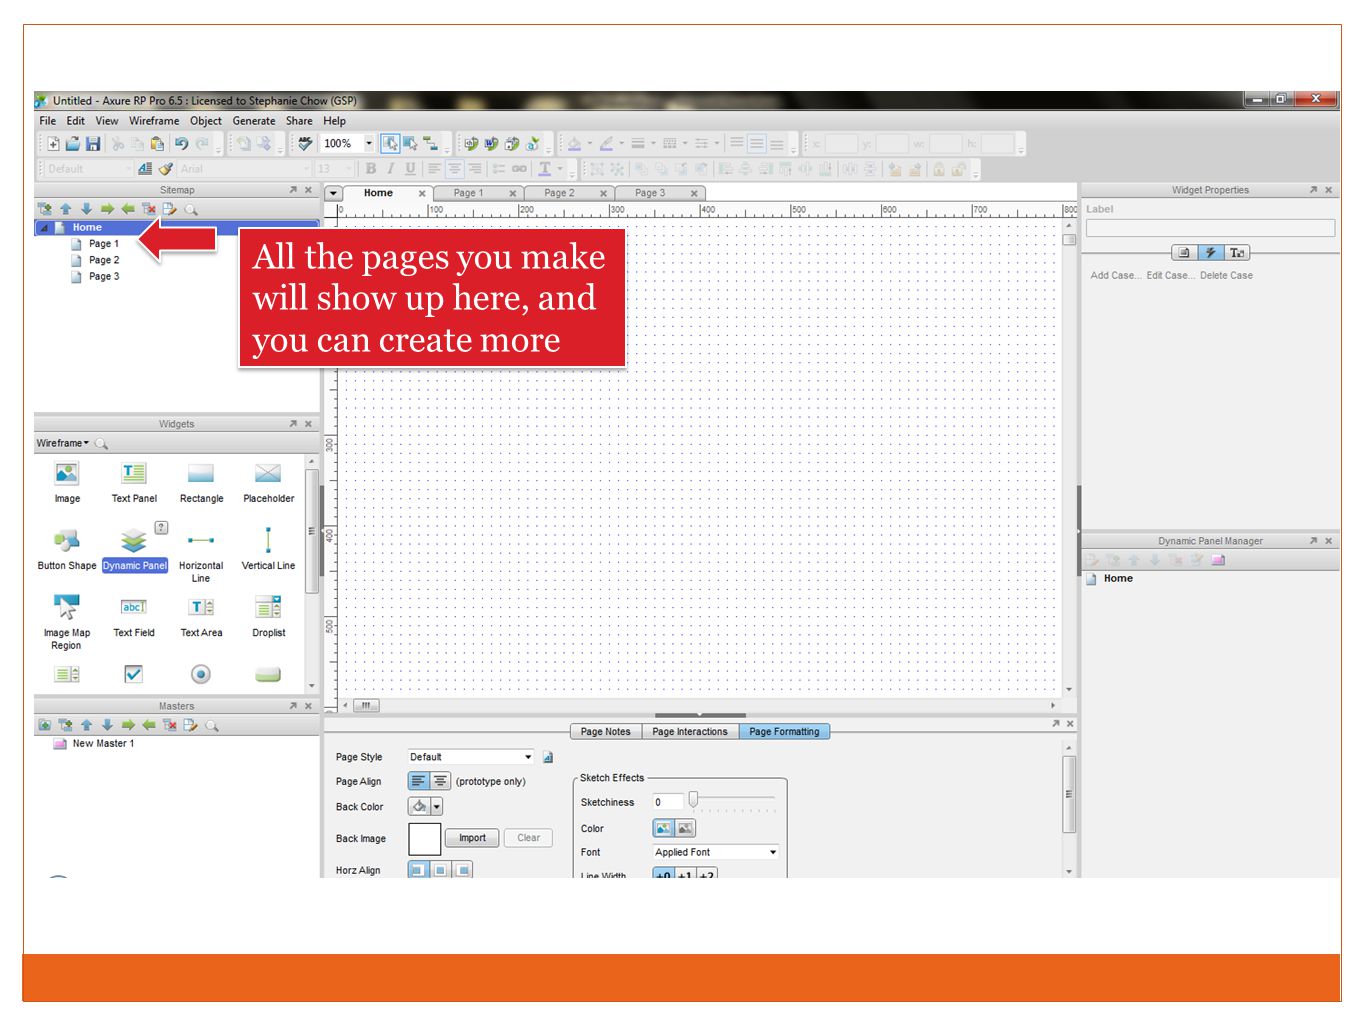The width and height of the screenshot is (1365, 1024).
Task: Select the radio button widget icon
Action: coord(201,674)
